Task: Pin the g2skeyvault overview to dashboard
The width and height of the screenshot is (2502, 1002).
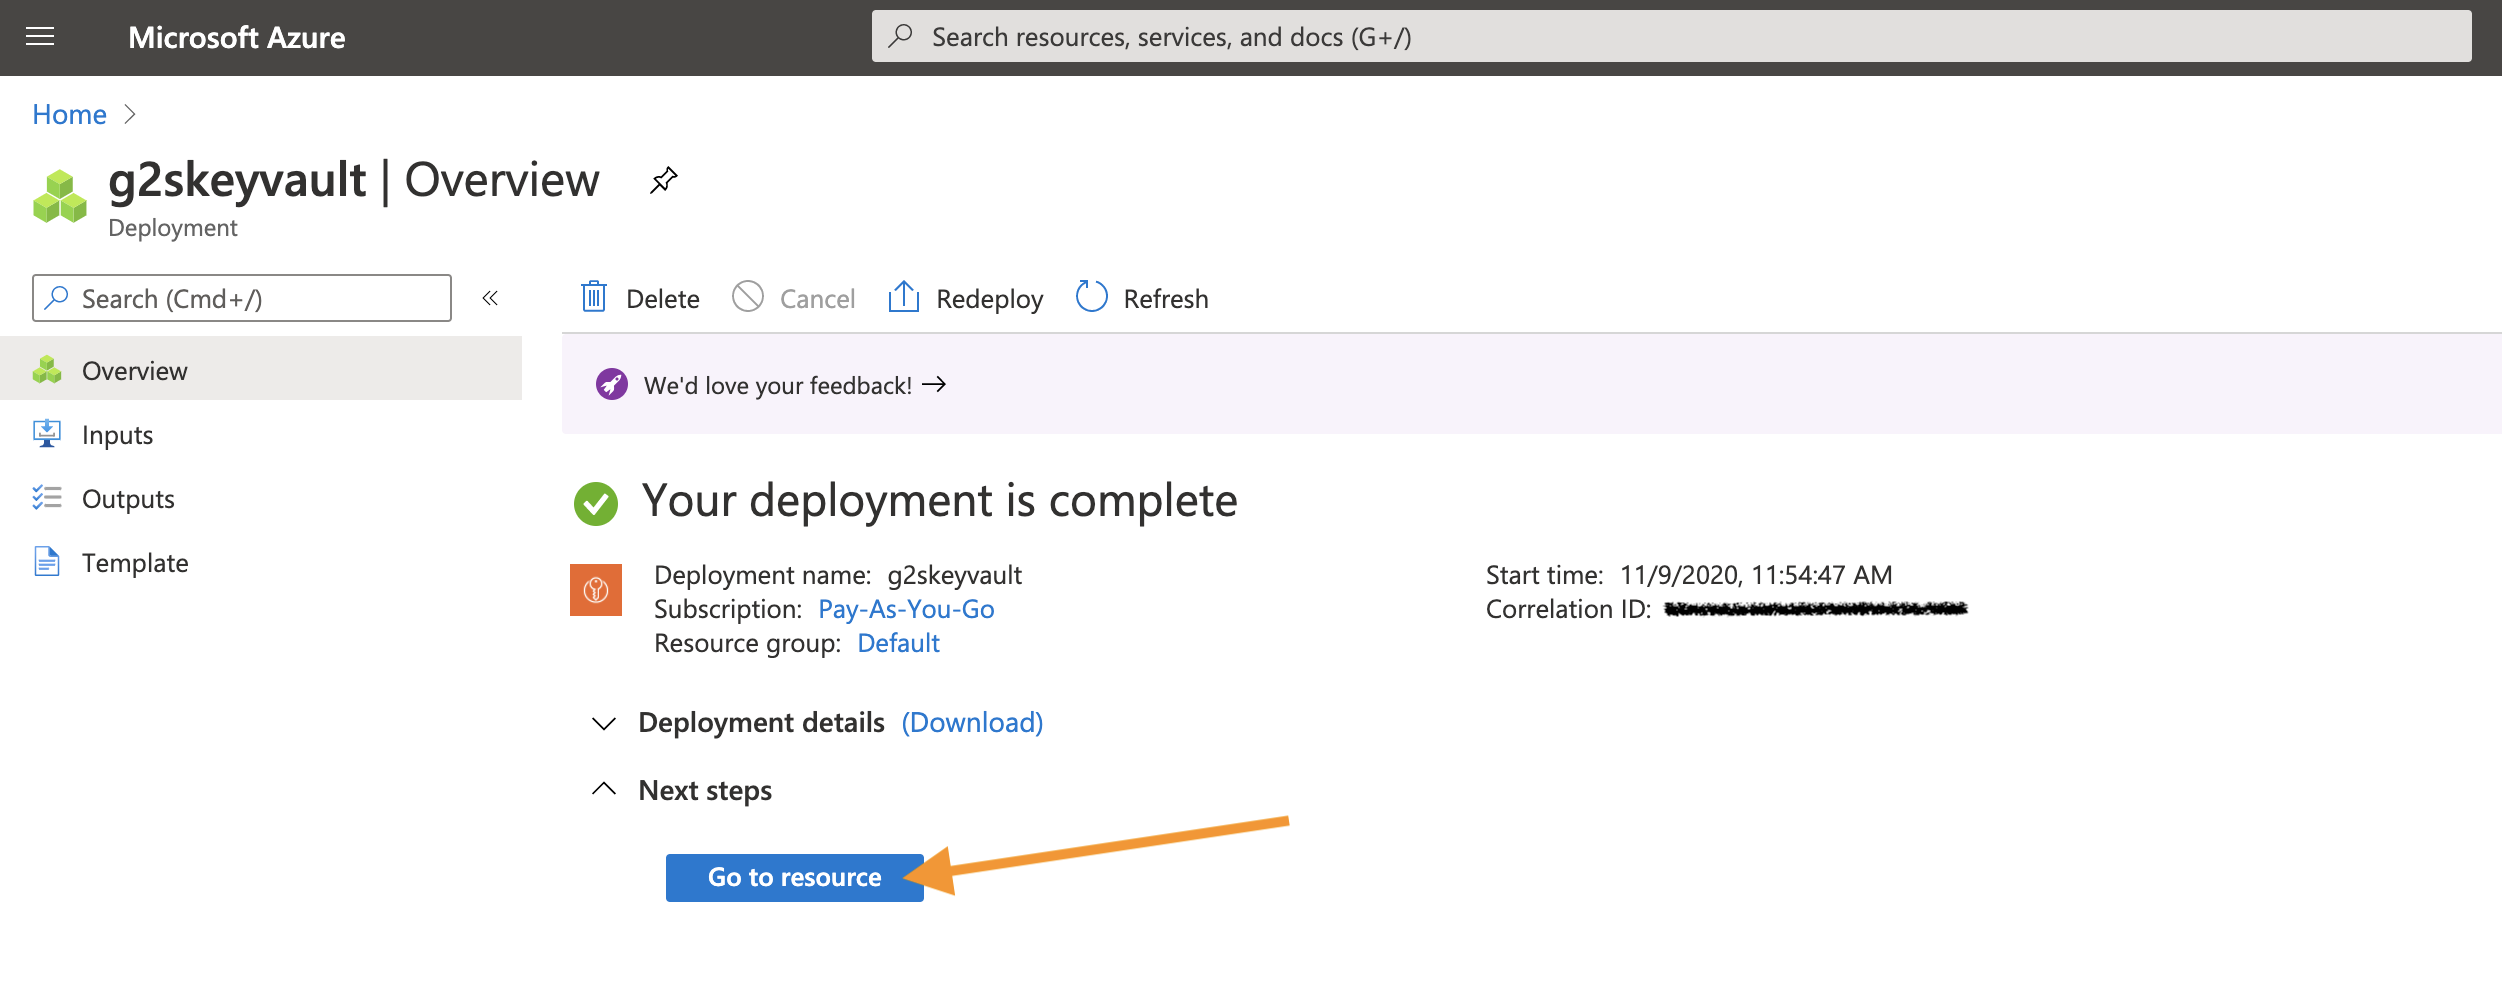Action: coord(663,180)
